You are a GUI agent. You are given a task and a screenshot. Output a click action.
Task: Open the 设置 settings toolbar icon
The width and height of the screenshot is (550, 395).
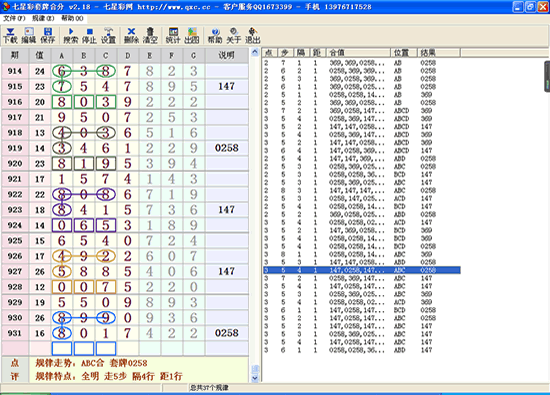(x=108, y=36)
